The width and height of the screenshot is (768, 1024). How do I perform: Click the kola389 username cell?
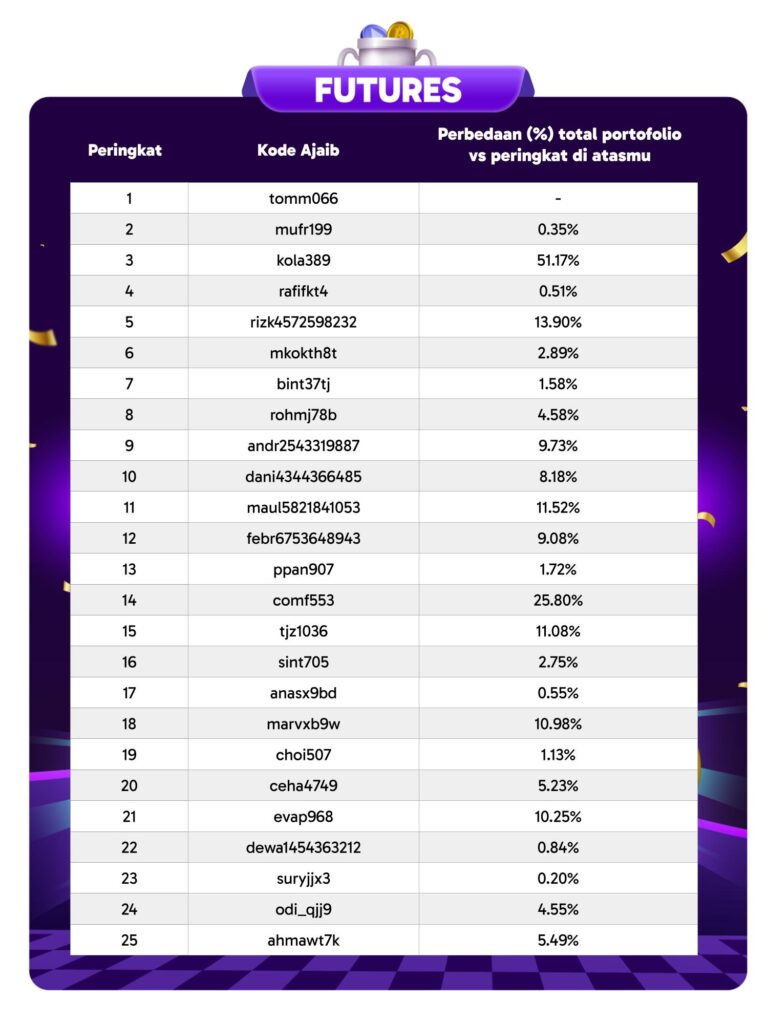click(304, 260)
